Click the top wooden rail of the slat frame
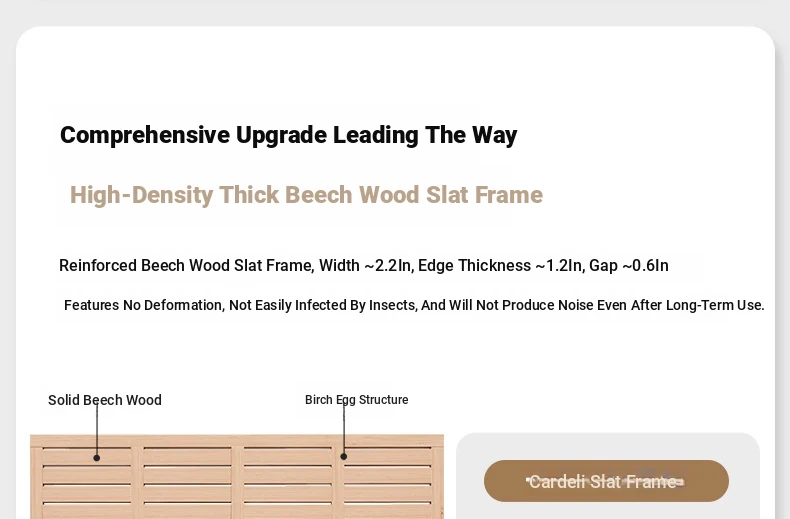This screenshot has height=519, width=790. click(237, 440)
